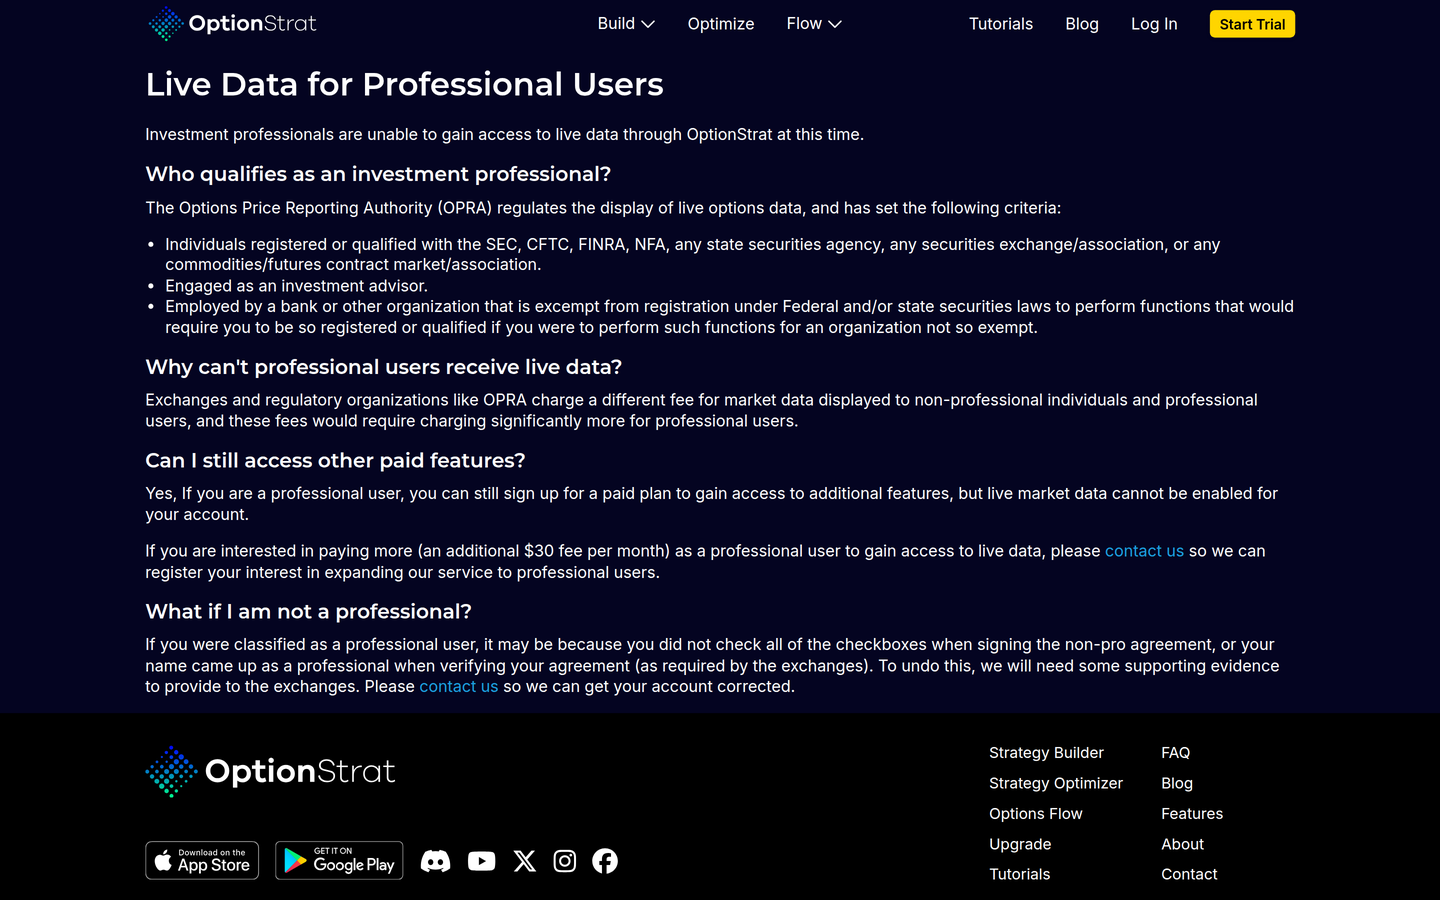Open Tutorials footer link
Screen dimensions: 1440x900
[1020, 874]
